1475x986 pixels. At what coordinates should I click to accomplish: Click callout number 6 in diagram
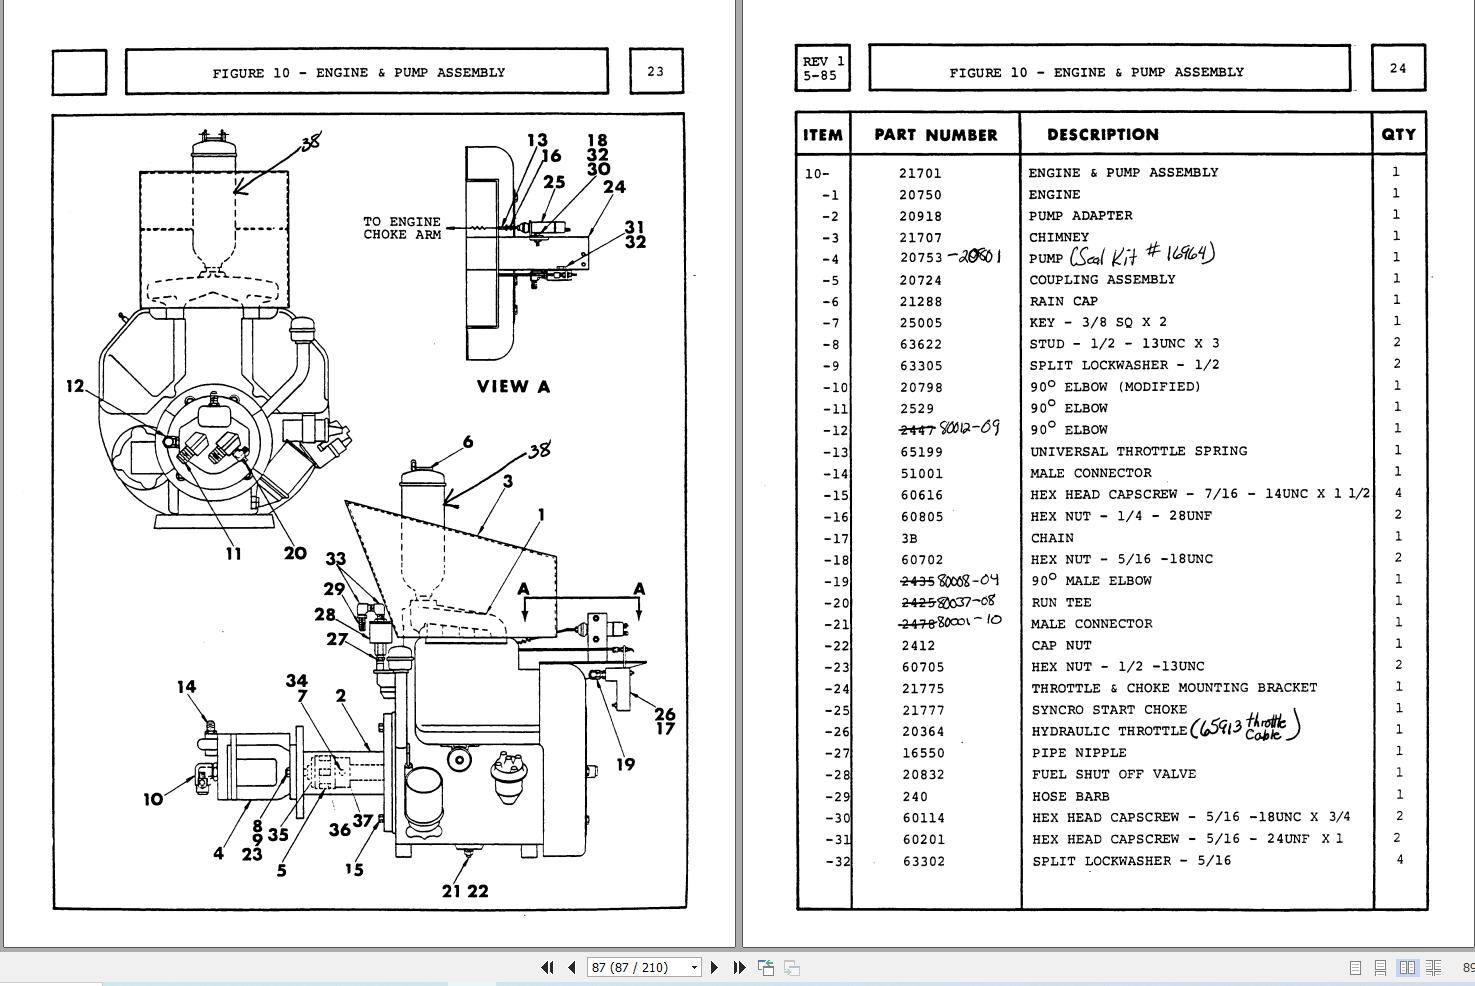pos(467,441)
